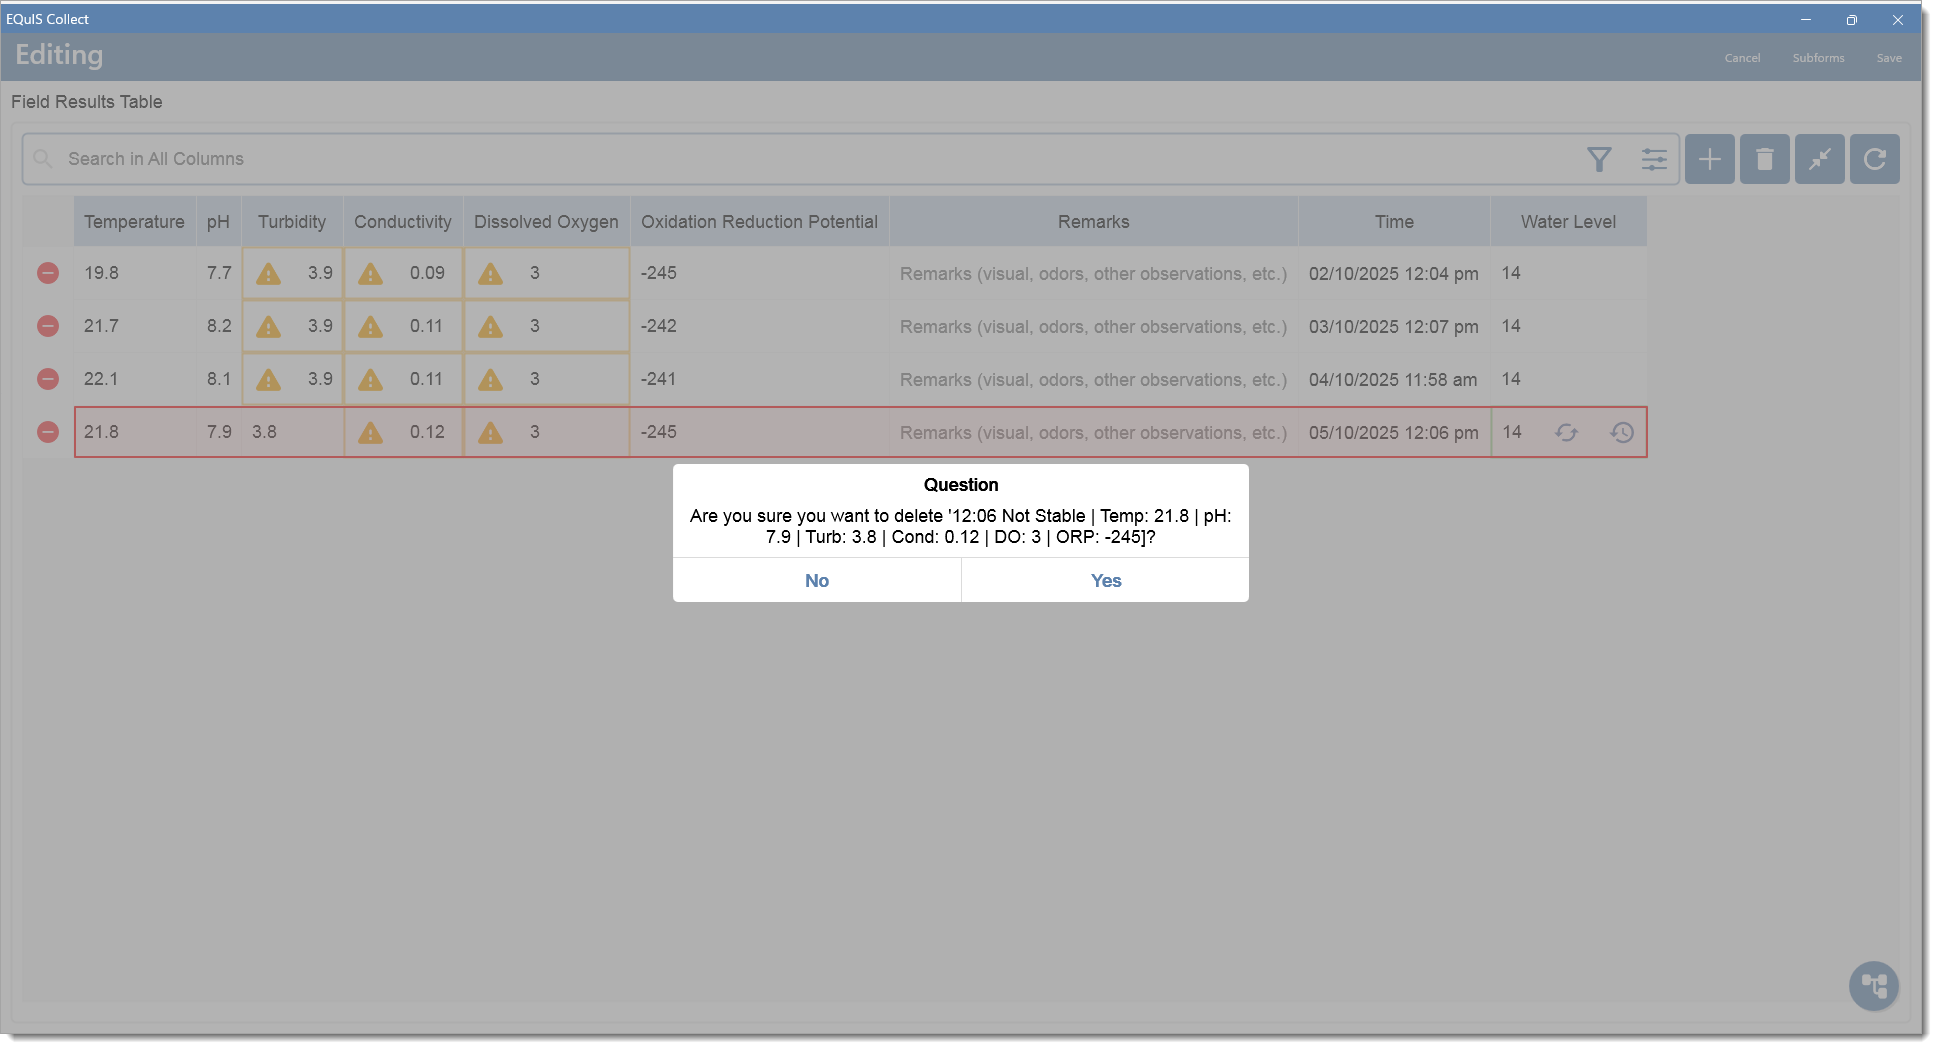The image size is (1937, 1049).
Task: Select the time cell 04/10/2025 11:58 am
Action: click(x=1394, y=379)
